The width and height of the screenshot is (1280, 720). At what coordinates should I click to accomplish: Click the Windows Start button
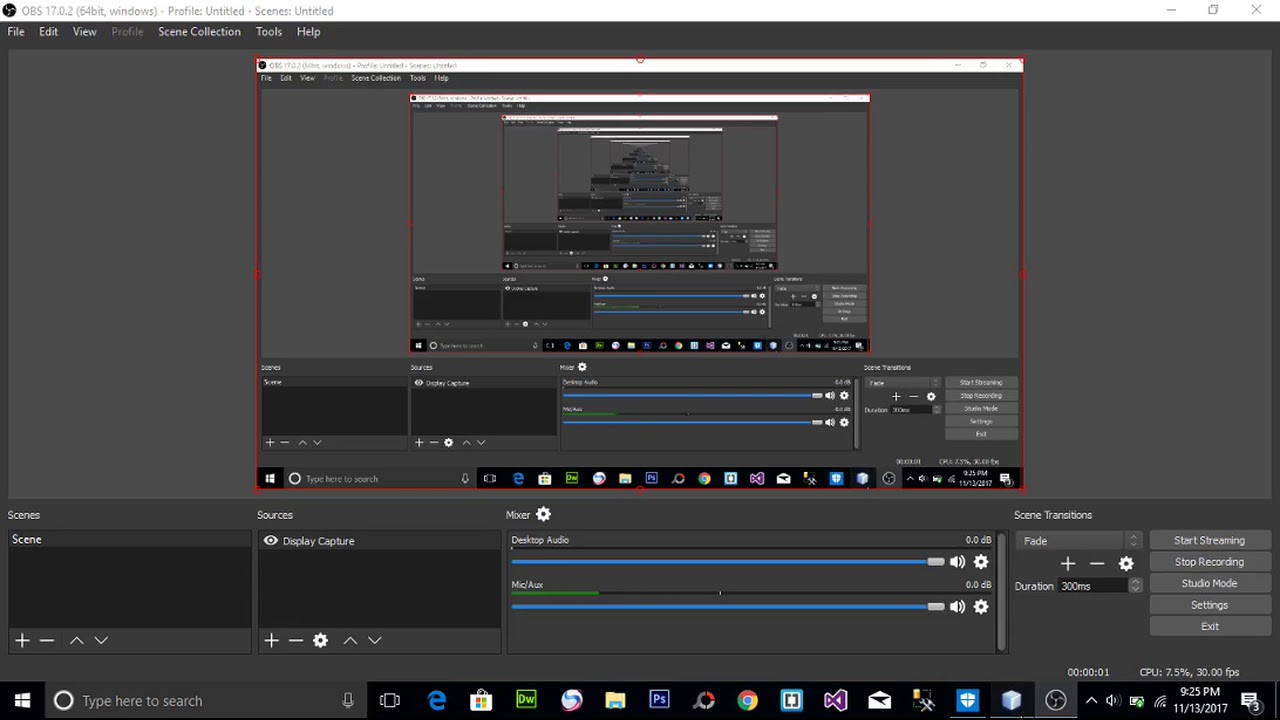click(x=22, y=701)
